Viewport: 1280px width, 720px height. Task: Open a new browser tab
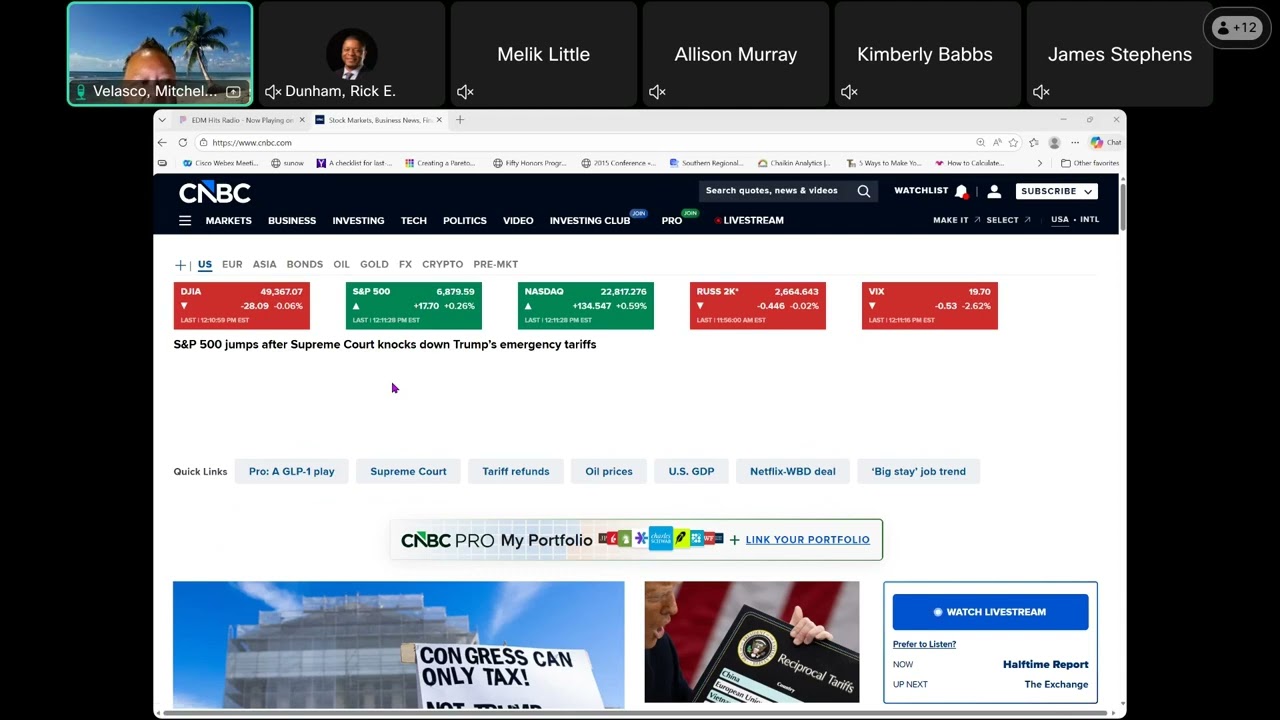point(460,120)
